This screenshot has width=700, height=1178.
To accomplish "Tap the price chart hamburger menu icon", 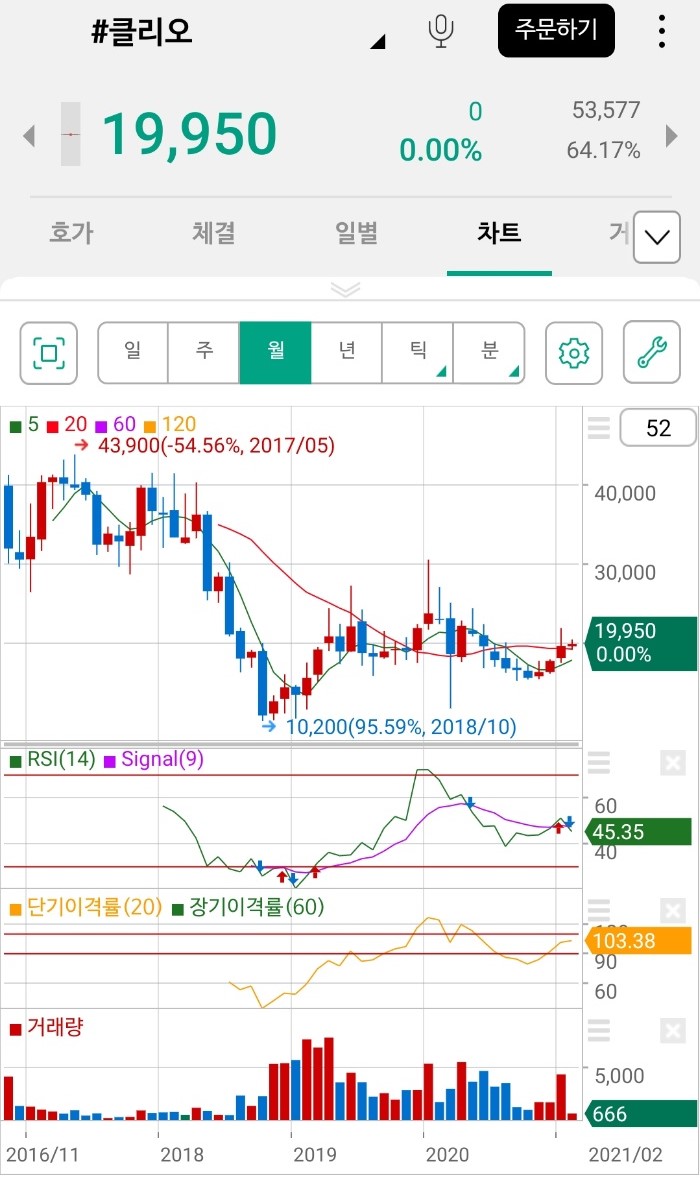I will pos(599,428).
